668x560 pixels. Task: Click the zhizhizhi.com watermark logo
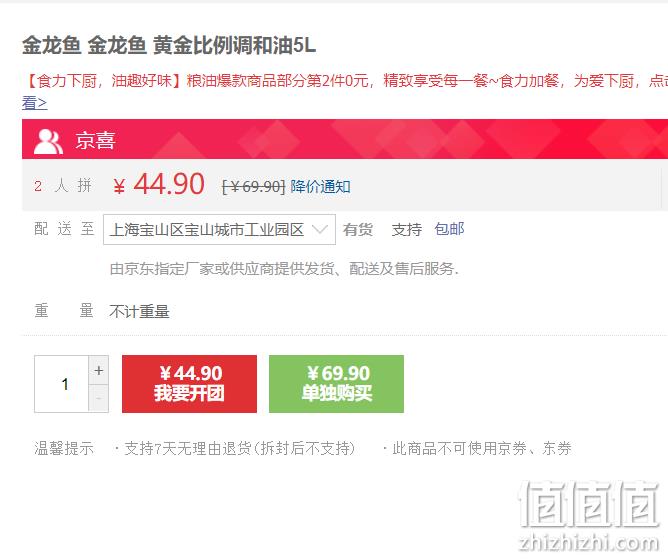[589, 516]
